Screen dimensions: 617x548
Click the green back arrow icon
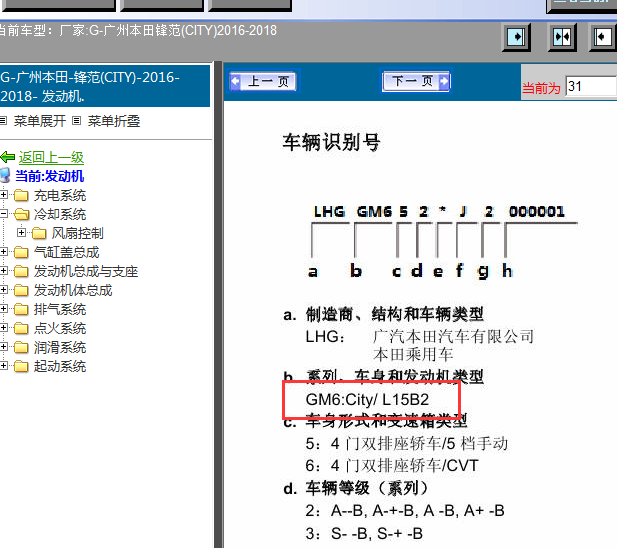click(x=8, y=157)
